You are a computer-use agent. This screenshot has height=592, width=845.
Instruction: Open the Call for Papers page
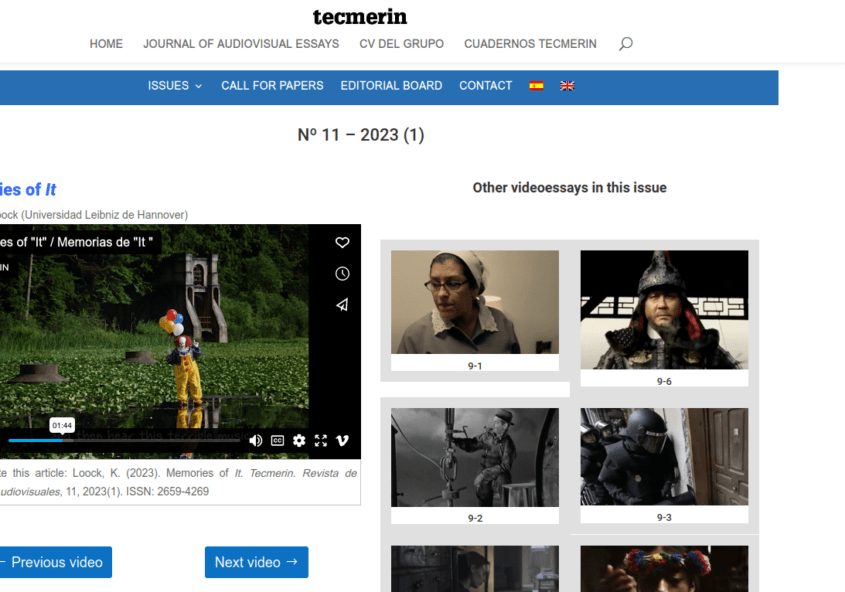pyautogui.click(x=272, y=86)
